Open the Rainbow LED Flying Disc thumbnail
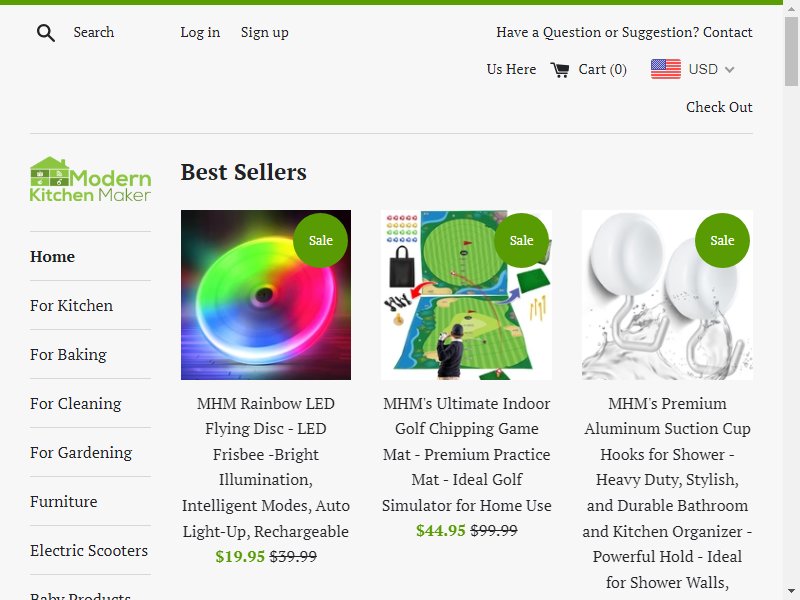 (266, 295)
